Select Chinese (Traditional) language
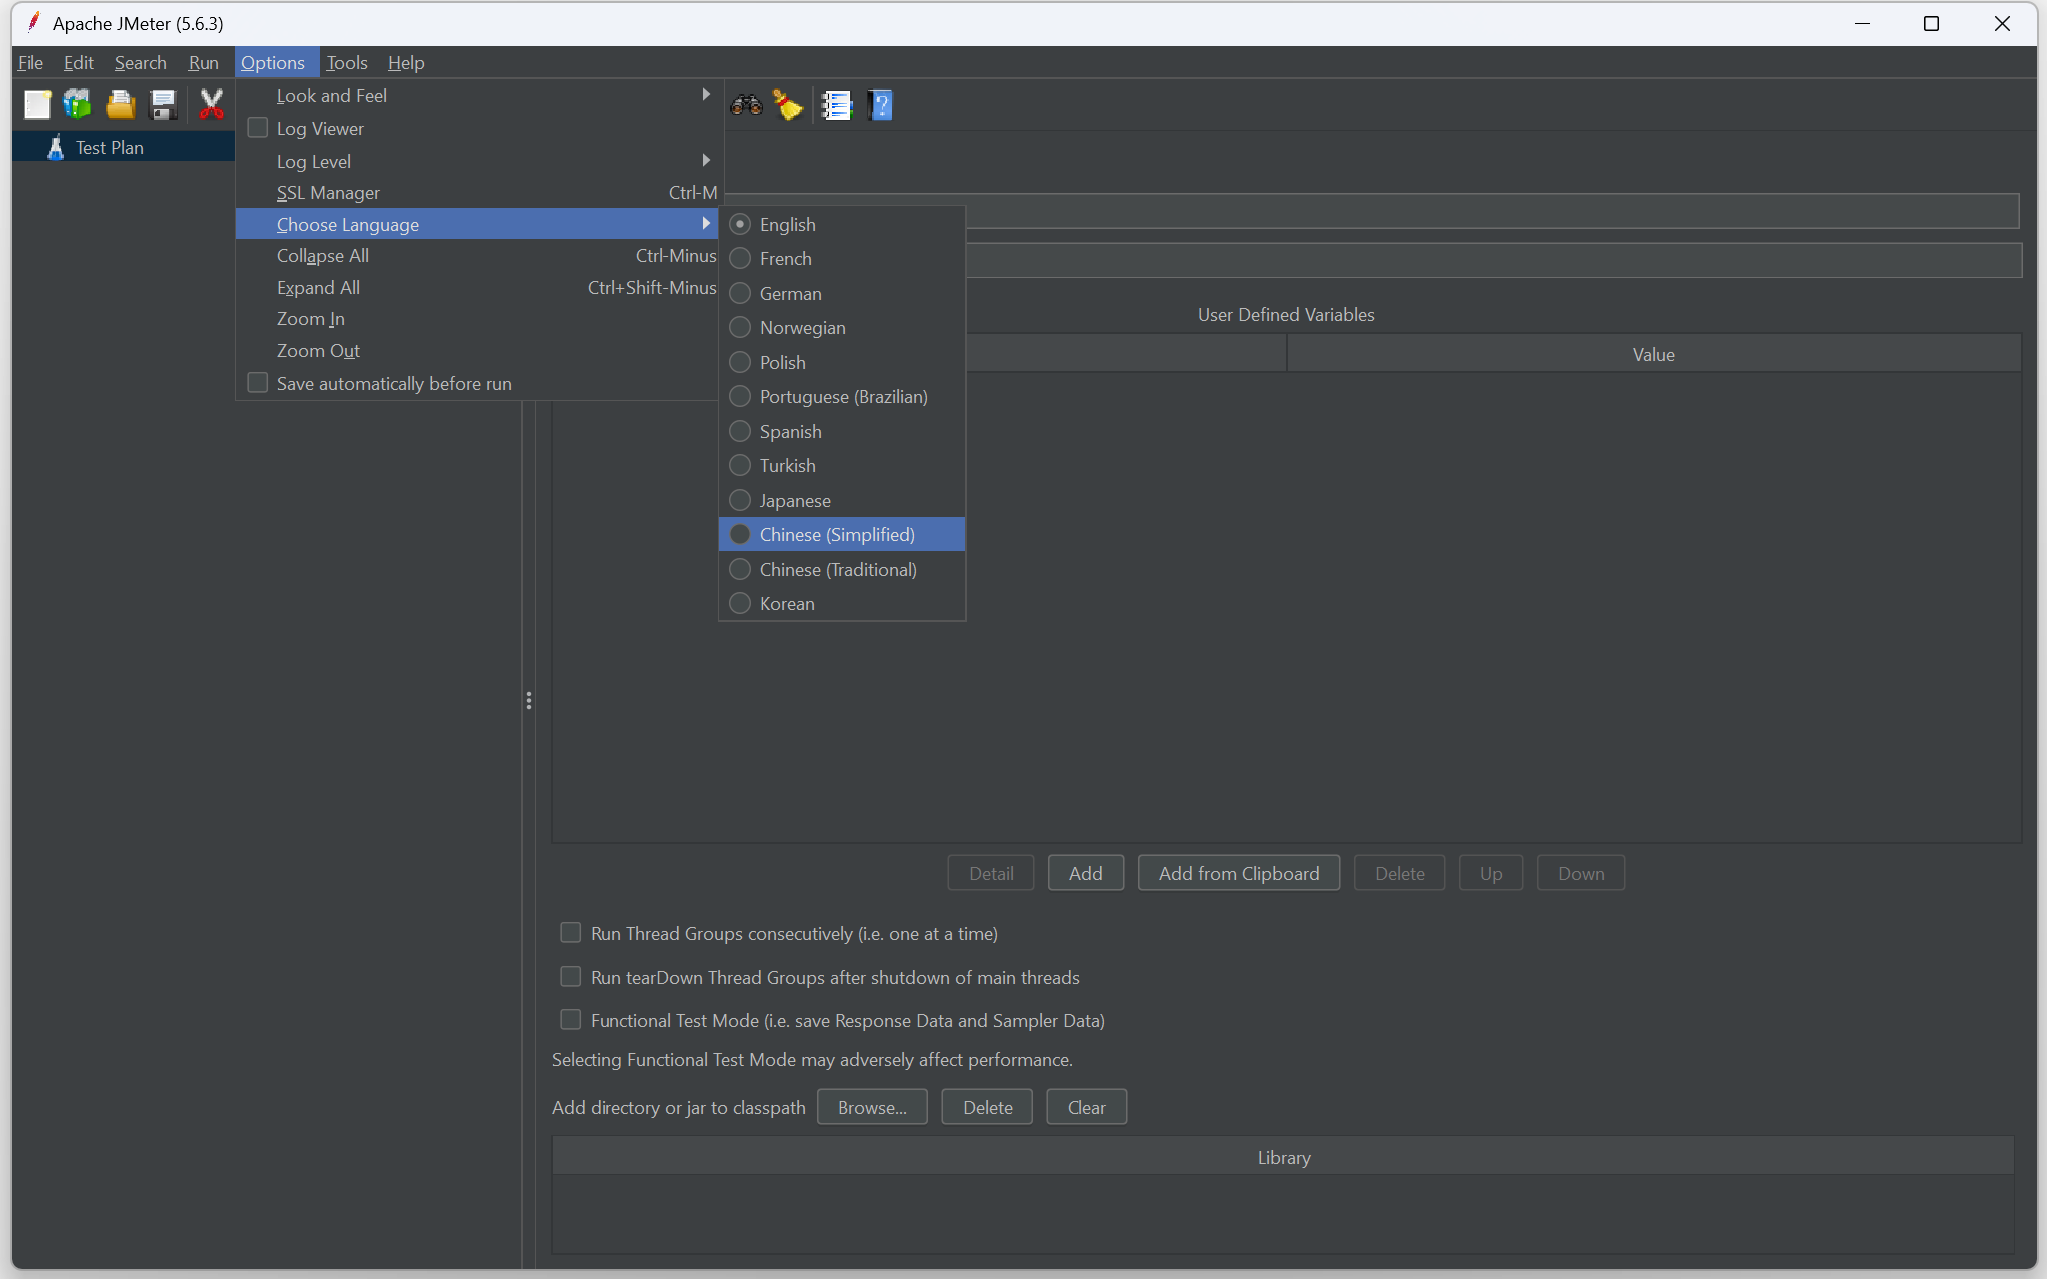 click(x=842, y=569)
